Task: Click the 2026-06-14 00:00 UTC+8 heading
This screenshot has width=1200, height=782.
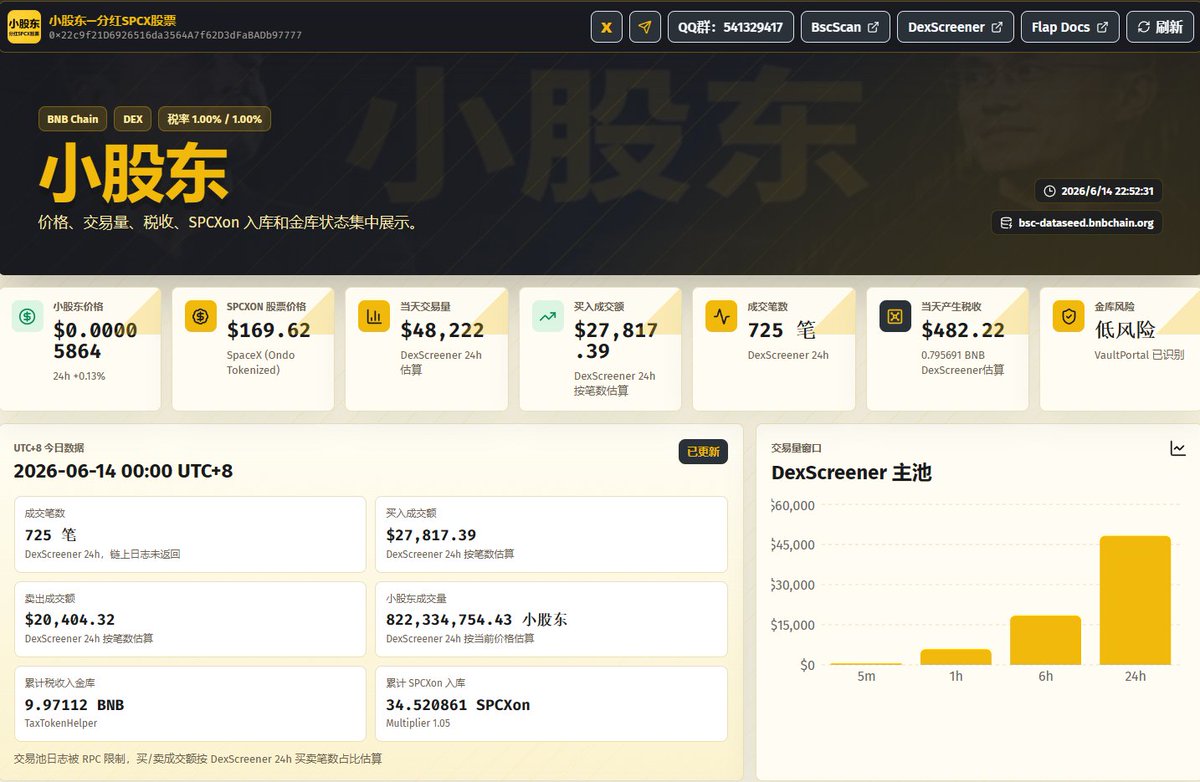Action: pos(123,471)
